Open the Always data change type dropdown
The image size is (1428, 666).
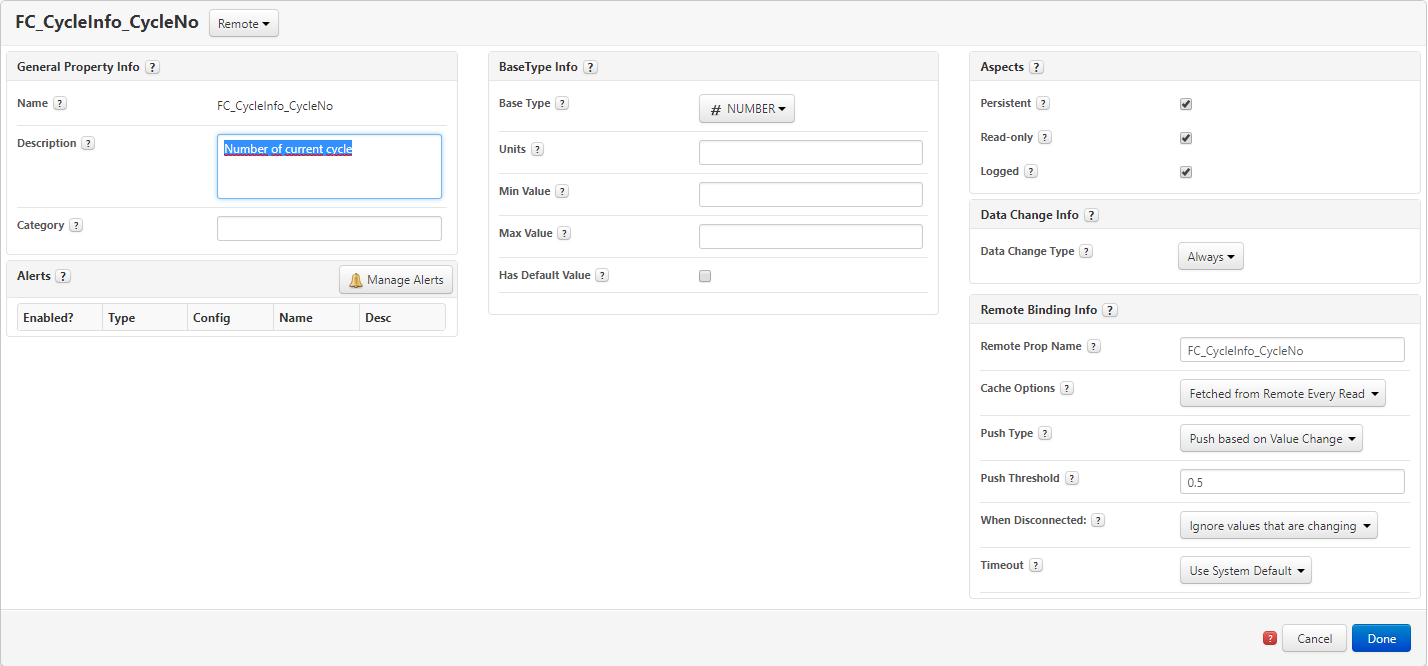(1211, 256)
